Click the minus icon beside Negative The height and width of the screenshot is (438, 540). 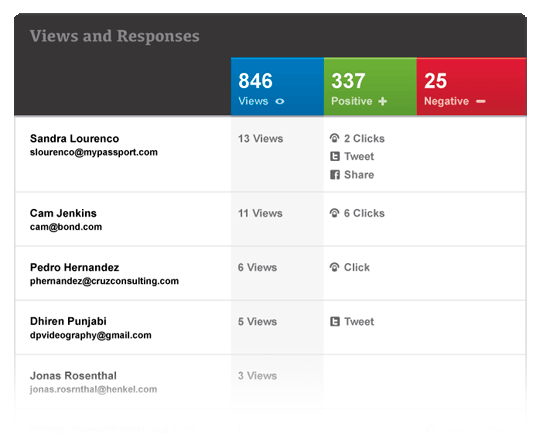click(x=481, y=101)
